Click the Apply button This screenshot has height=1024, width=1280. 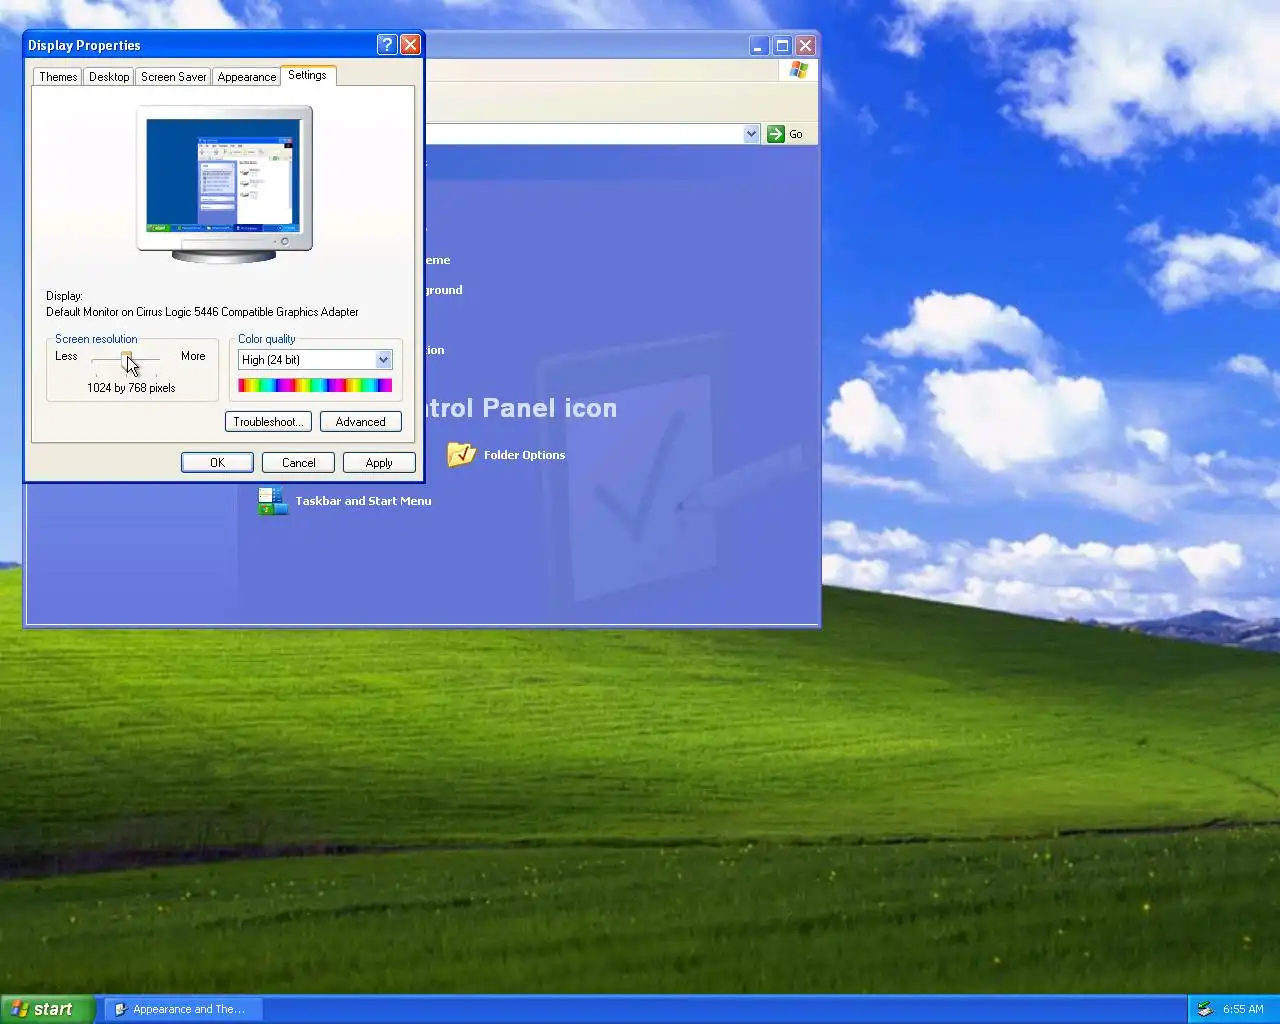tap(379, 463)
